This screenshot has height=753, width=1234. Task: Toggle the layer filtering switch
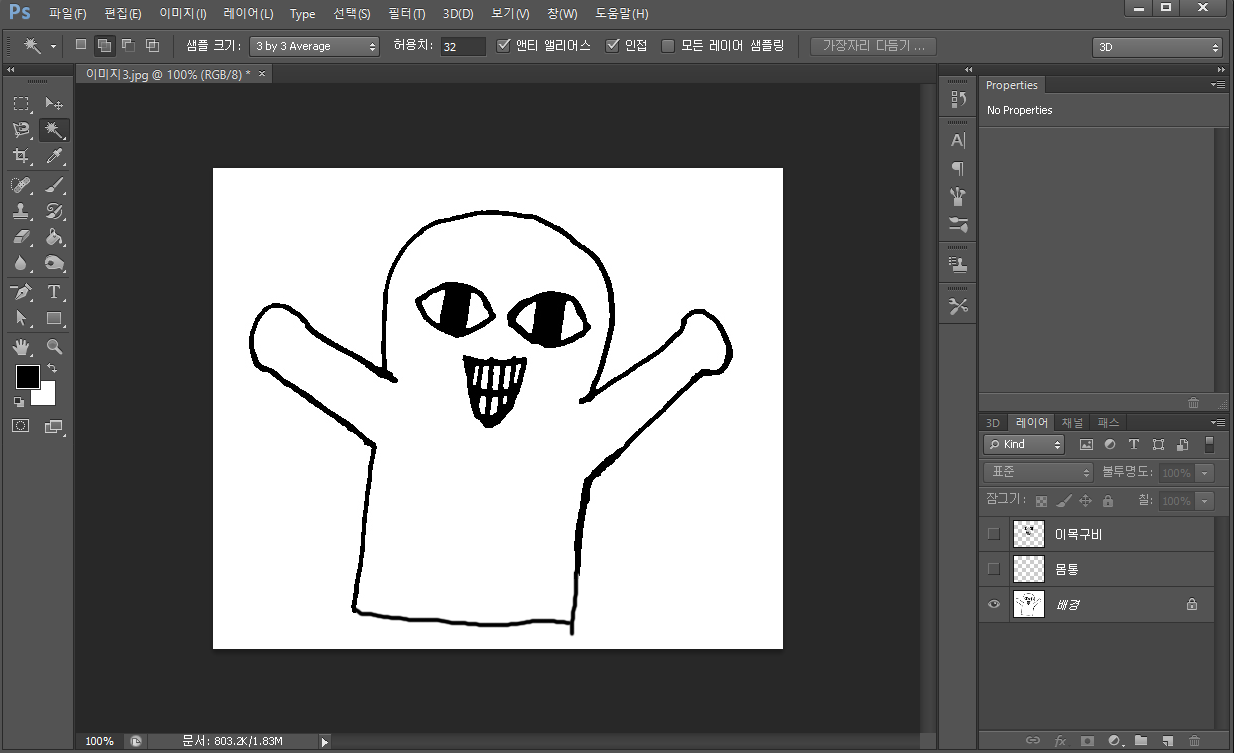1209,444
